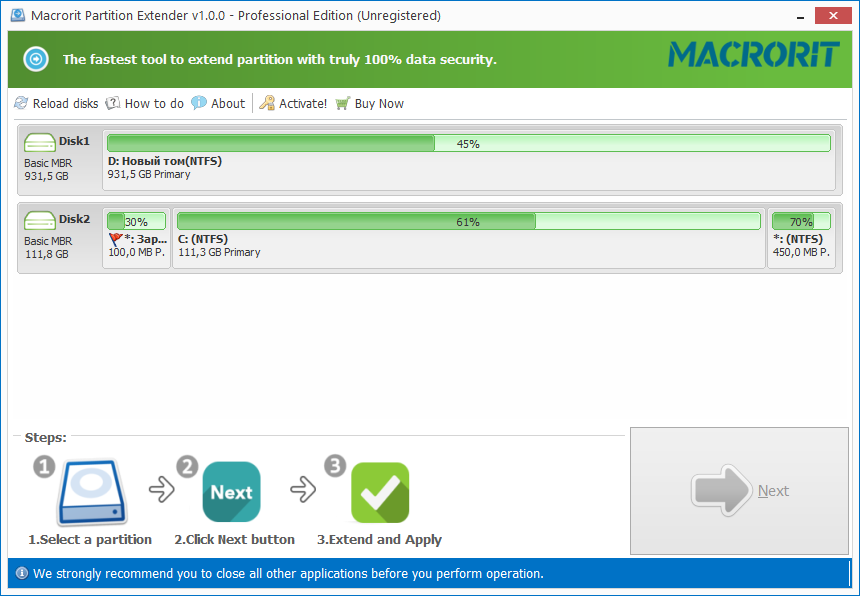Click the Buy Now shopping cart icon
Image resolution: width=860 pixels, height=596 pixels.
341,103
